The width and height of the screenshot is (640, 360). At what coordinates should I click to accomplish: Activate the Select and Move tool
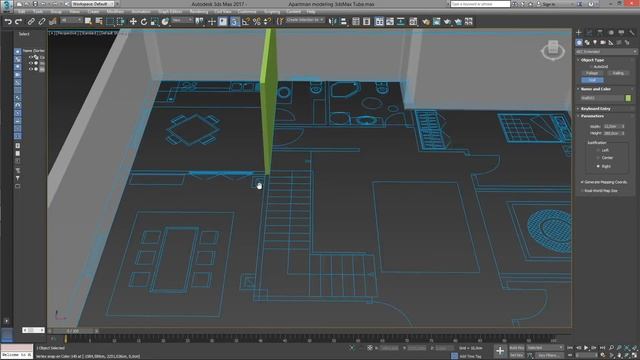point(133,22)
